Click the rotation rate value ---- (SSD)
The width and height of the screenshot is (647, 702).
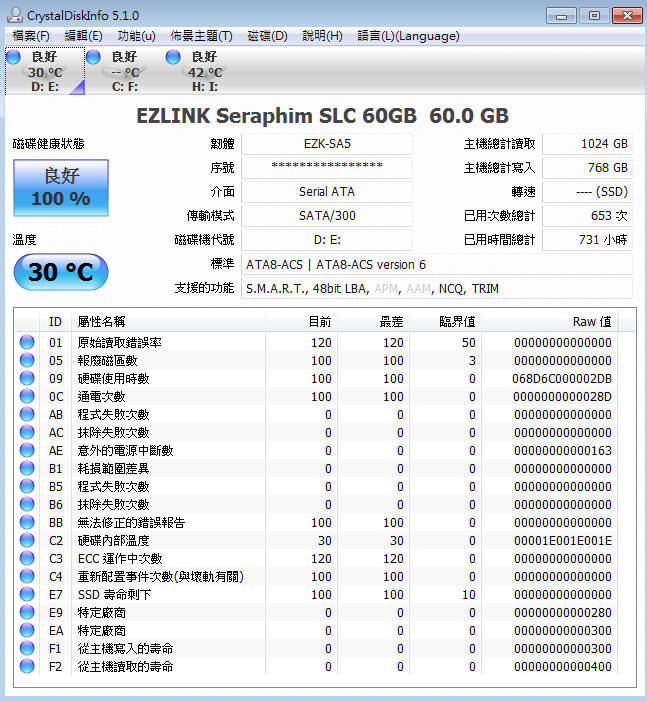click(x=587, y=192)
